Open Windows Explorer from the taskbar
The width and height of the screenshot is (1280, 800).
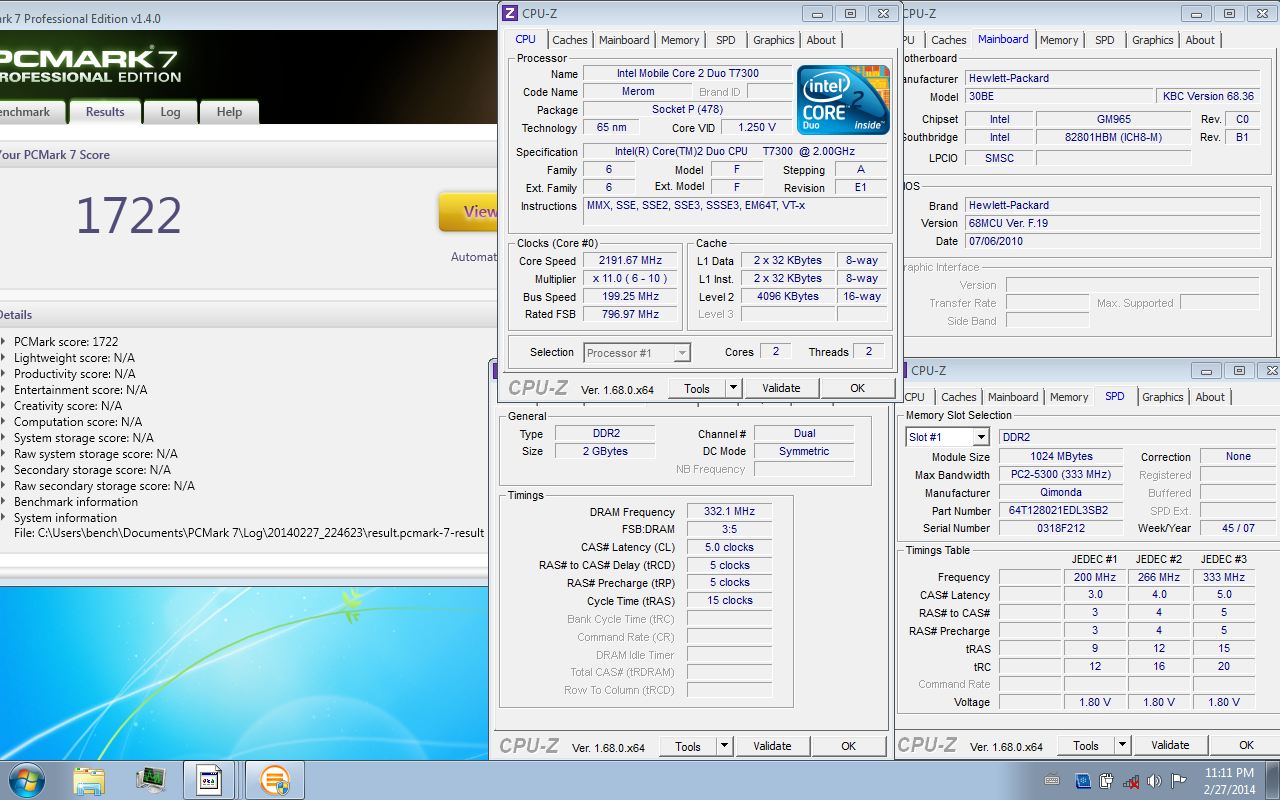89,780
